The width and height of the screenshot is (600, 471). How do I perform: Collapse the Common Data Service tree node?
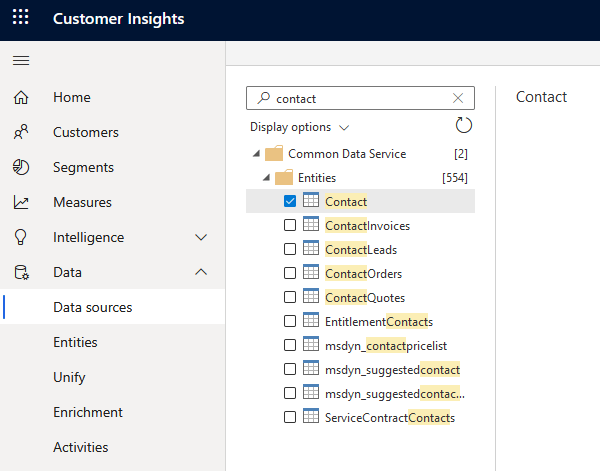(256, 154)
